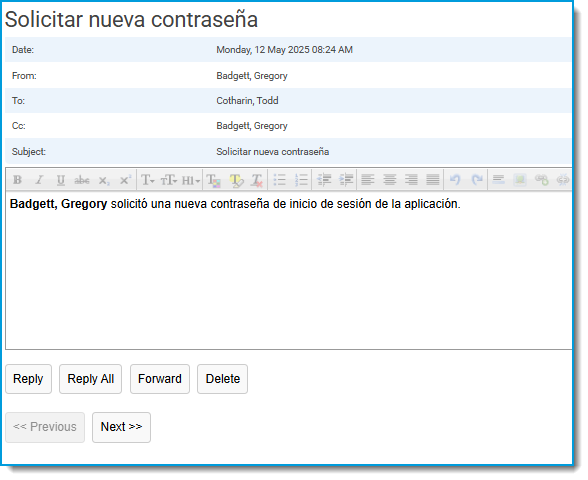Toggle italic formatting in editor toolbar
This screenshot has height=480, width=588.
[x=39, y=180]
